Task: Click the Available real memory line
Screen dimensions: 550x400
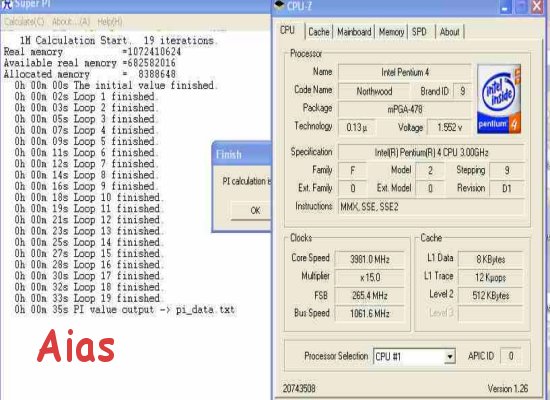Action: click(89, 63)
